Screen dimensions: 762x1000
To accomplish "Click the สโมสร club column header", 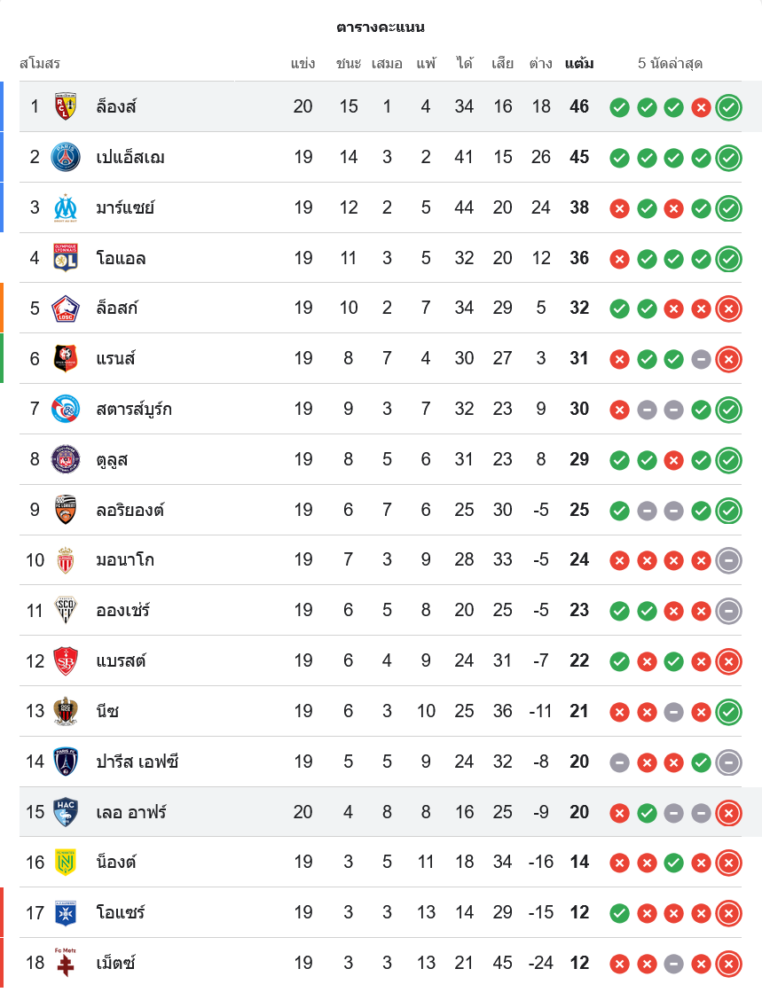I will pyautogui.click(x=40, y=64).
